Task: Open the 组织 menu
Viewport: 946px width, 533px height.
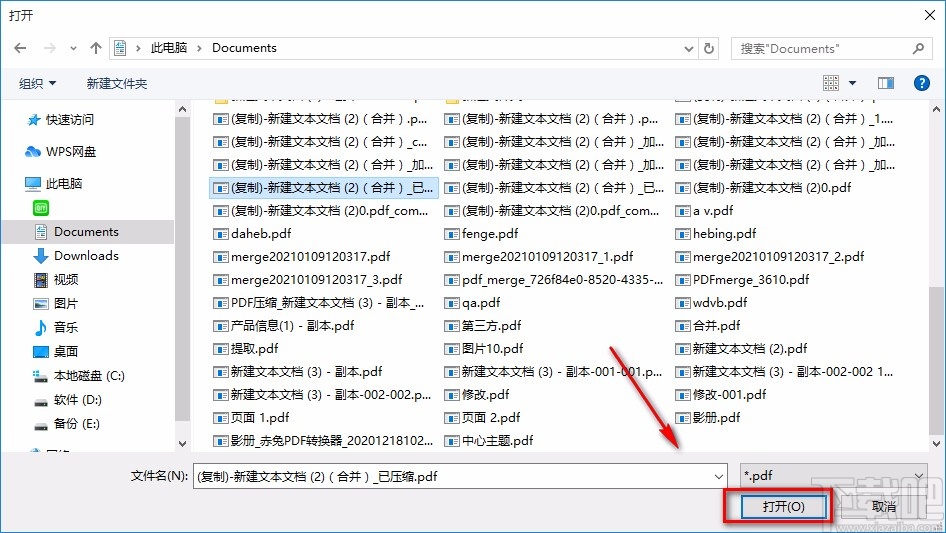Action: pos(37,83)
